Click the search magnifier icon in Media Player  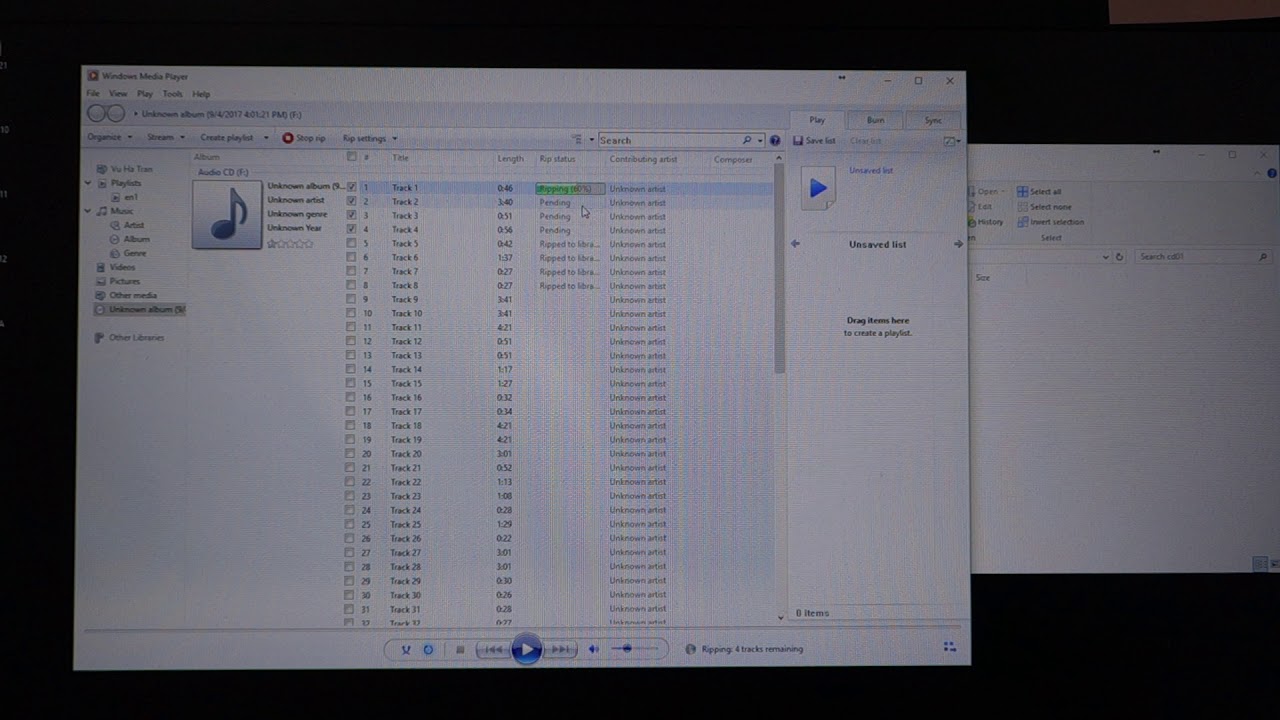(x=747, y=141)
